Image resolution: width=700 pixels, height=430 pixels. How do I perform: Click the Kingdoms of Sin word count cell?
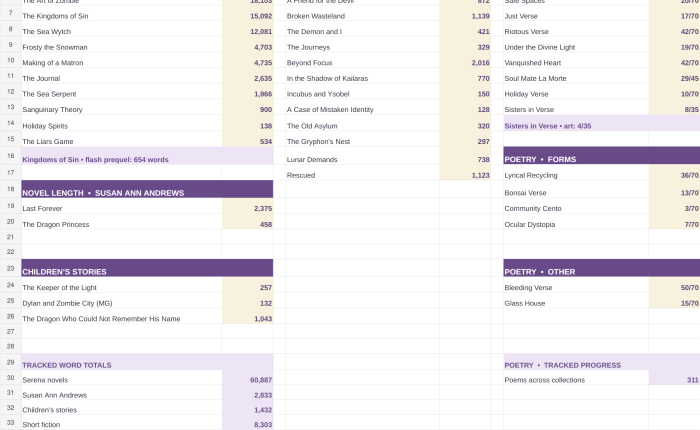[x=248, y=16]
